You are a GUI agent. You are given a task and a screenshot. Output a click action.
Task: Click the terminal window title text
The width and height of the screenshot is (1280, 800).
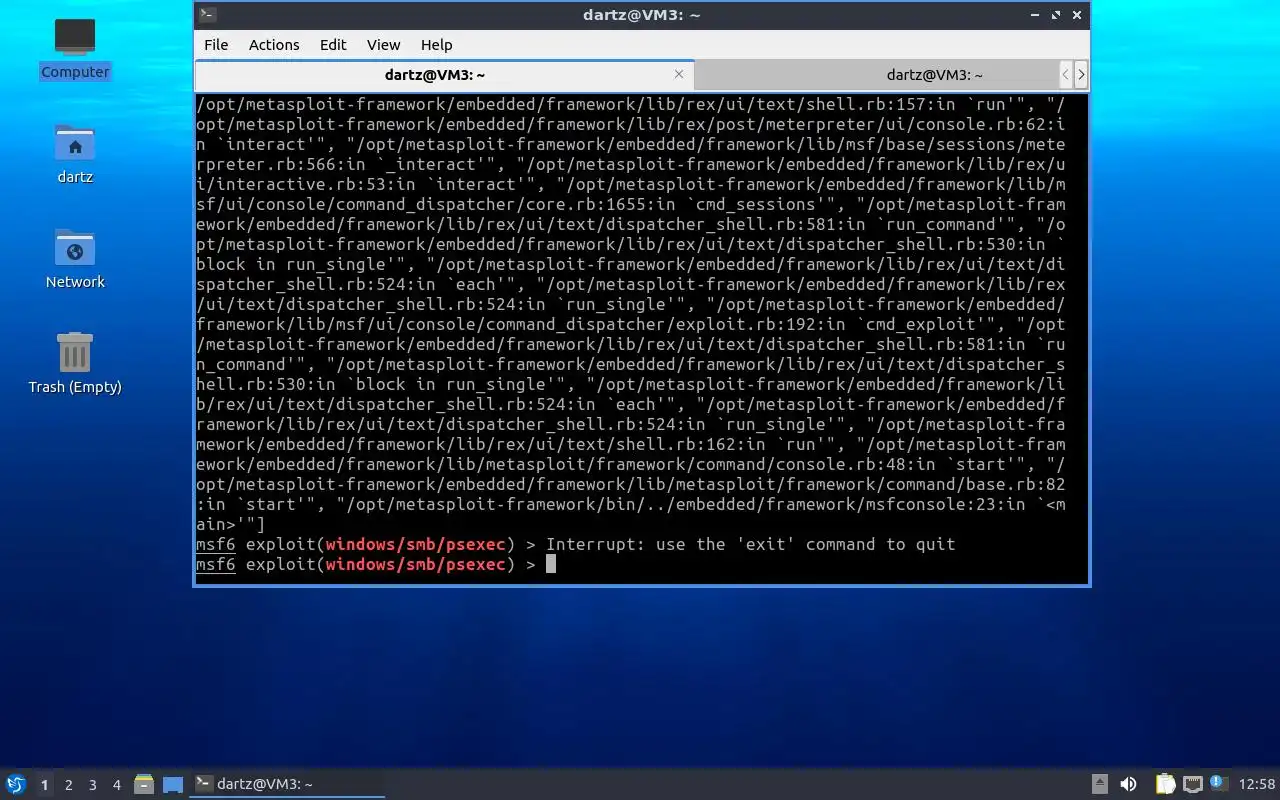pyautogui.click(x=642, y=15)
